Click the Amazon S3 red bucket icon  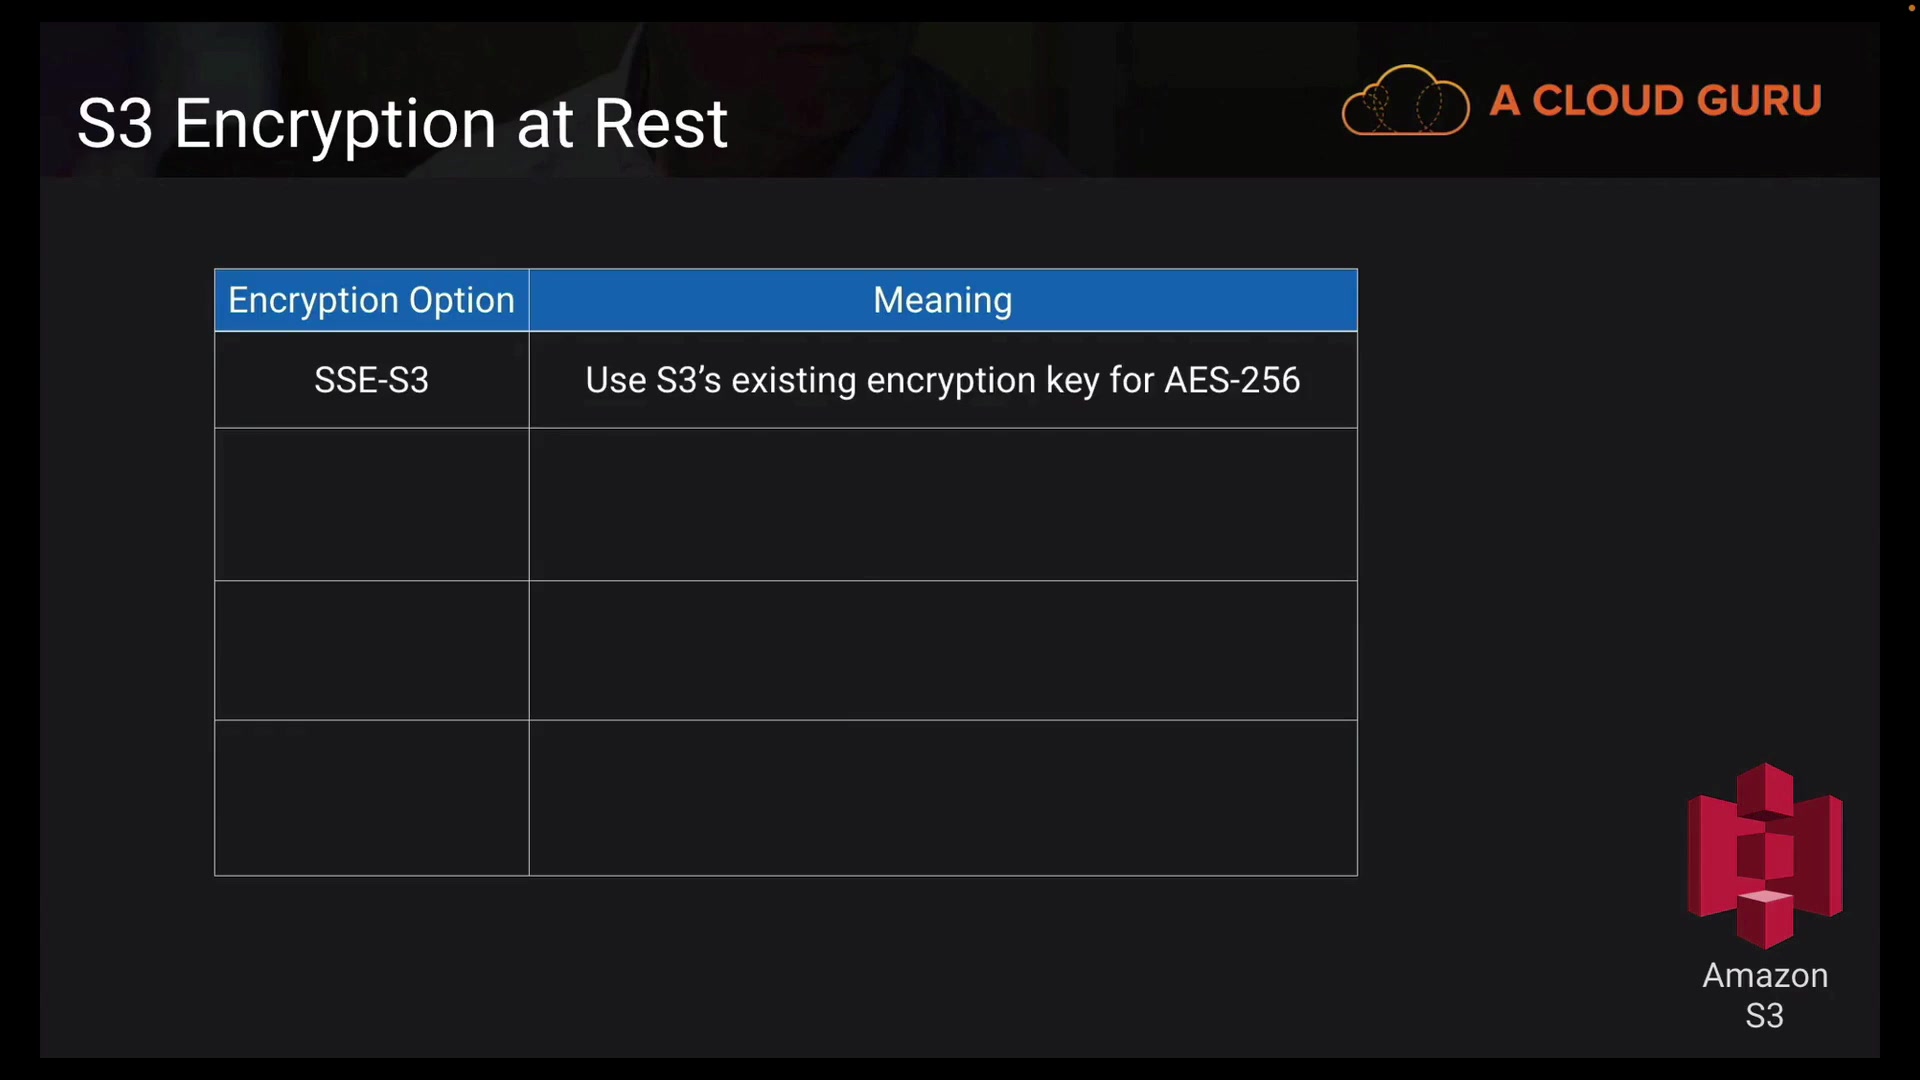coord(1765,856)
